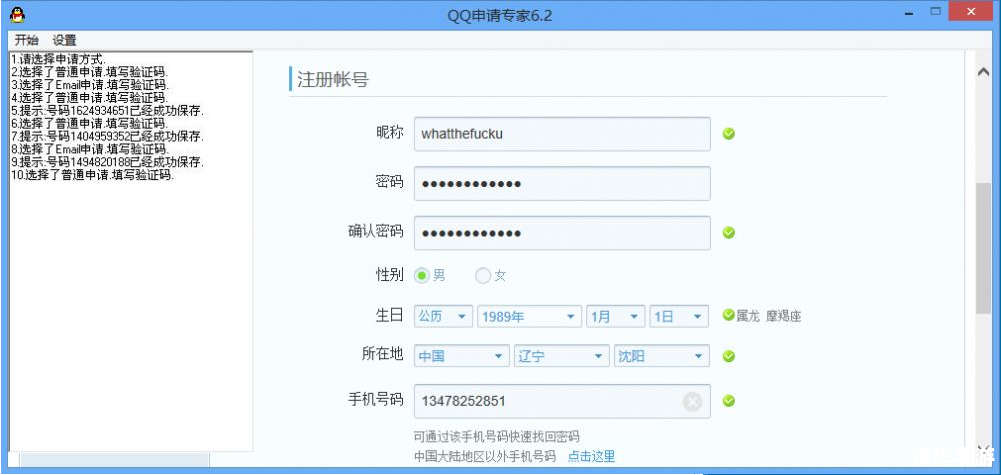Select log line 2.选择了普通申请.填写验证码

pos(89,72)
